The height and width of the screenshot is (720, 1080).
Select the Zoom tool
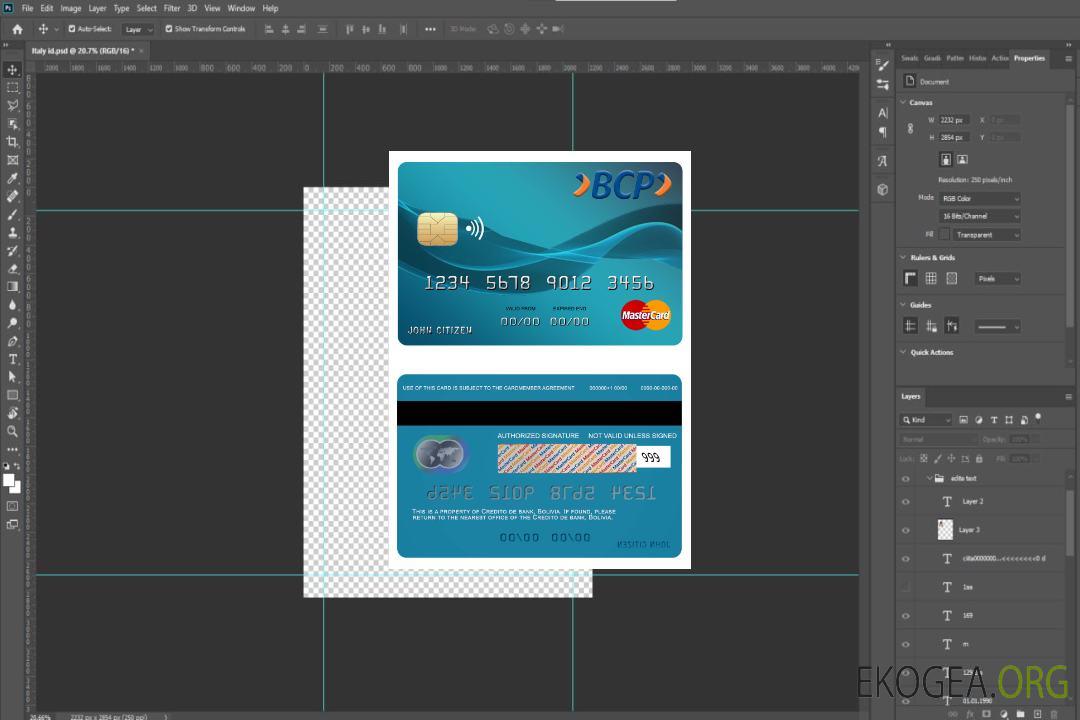click(x=12, y=431)
